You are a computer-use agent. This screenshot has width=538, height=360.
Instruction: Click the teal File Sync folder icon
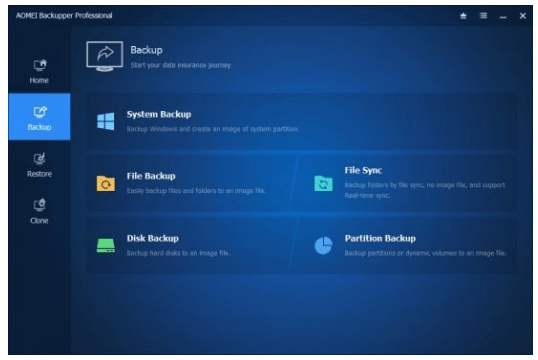tap(324, 183)
